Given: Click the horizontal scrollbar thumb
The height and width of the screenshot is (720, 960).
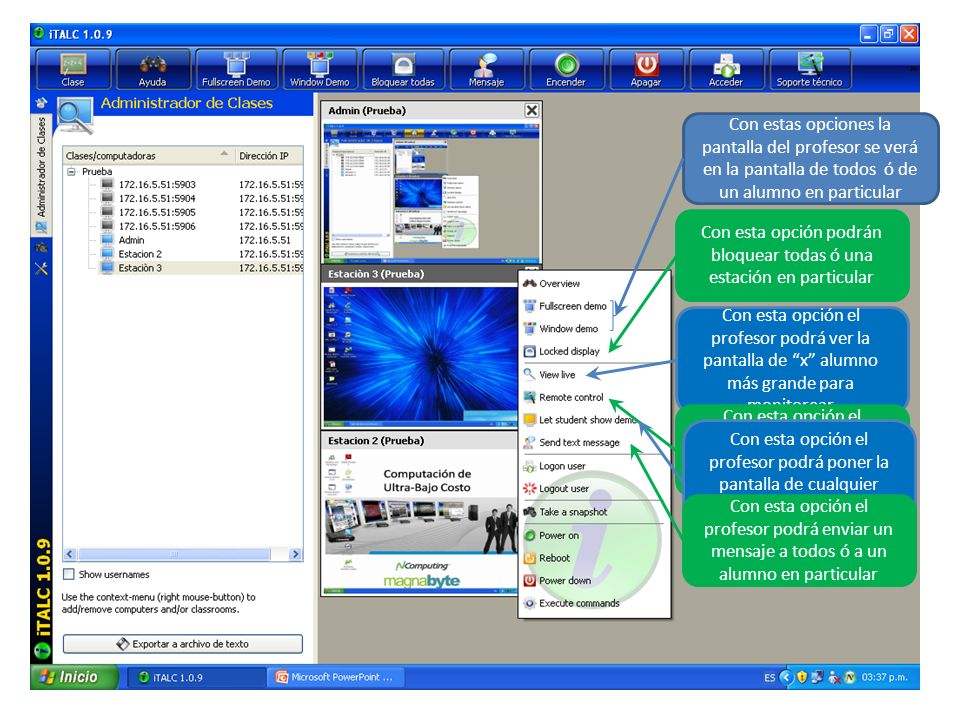Looking at the screenshot, I should point(174,554).
